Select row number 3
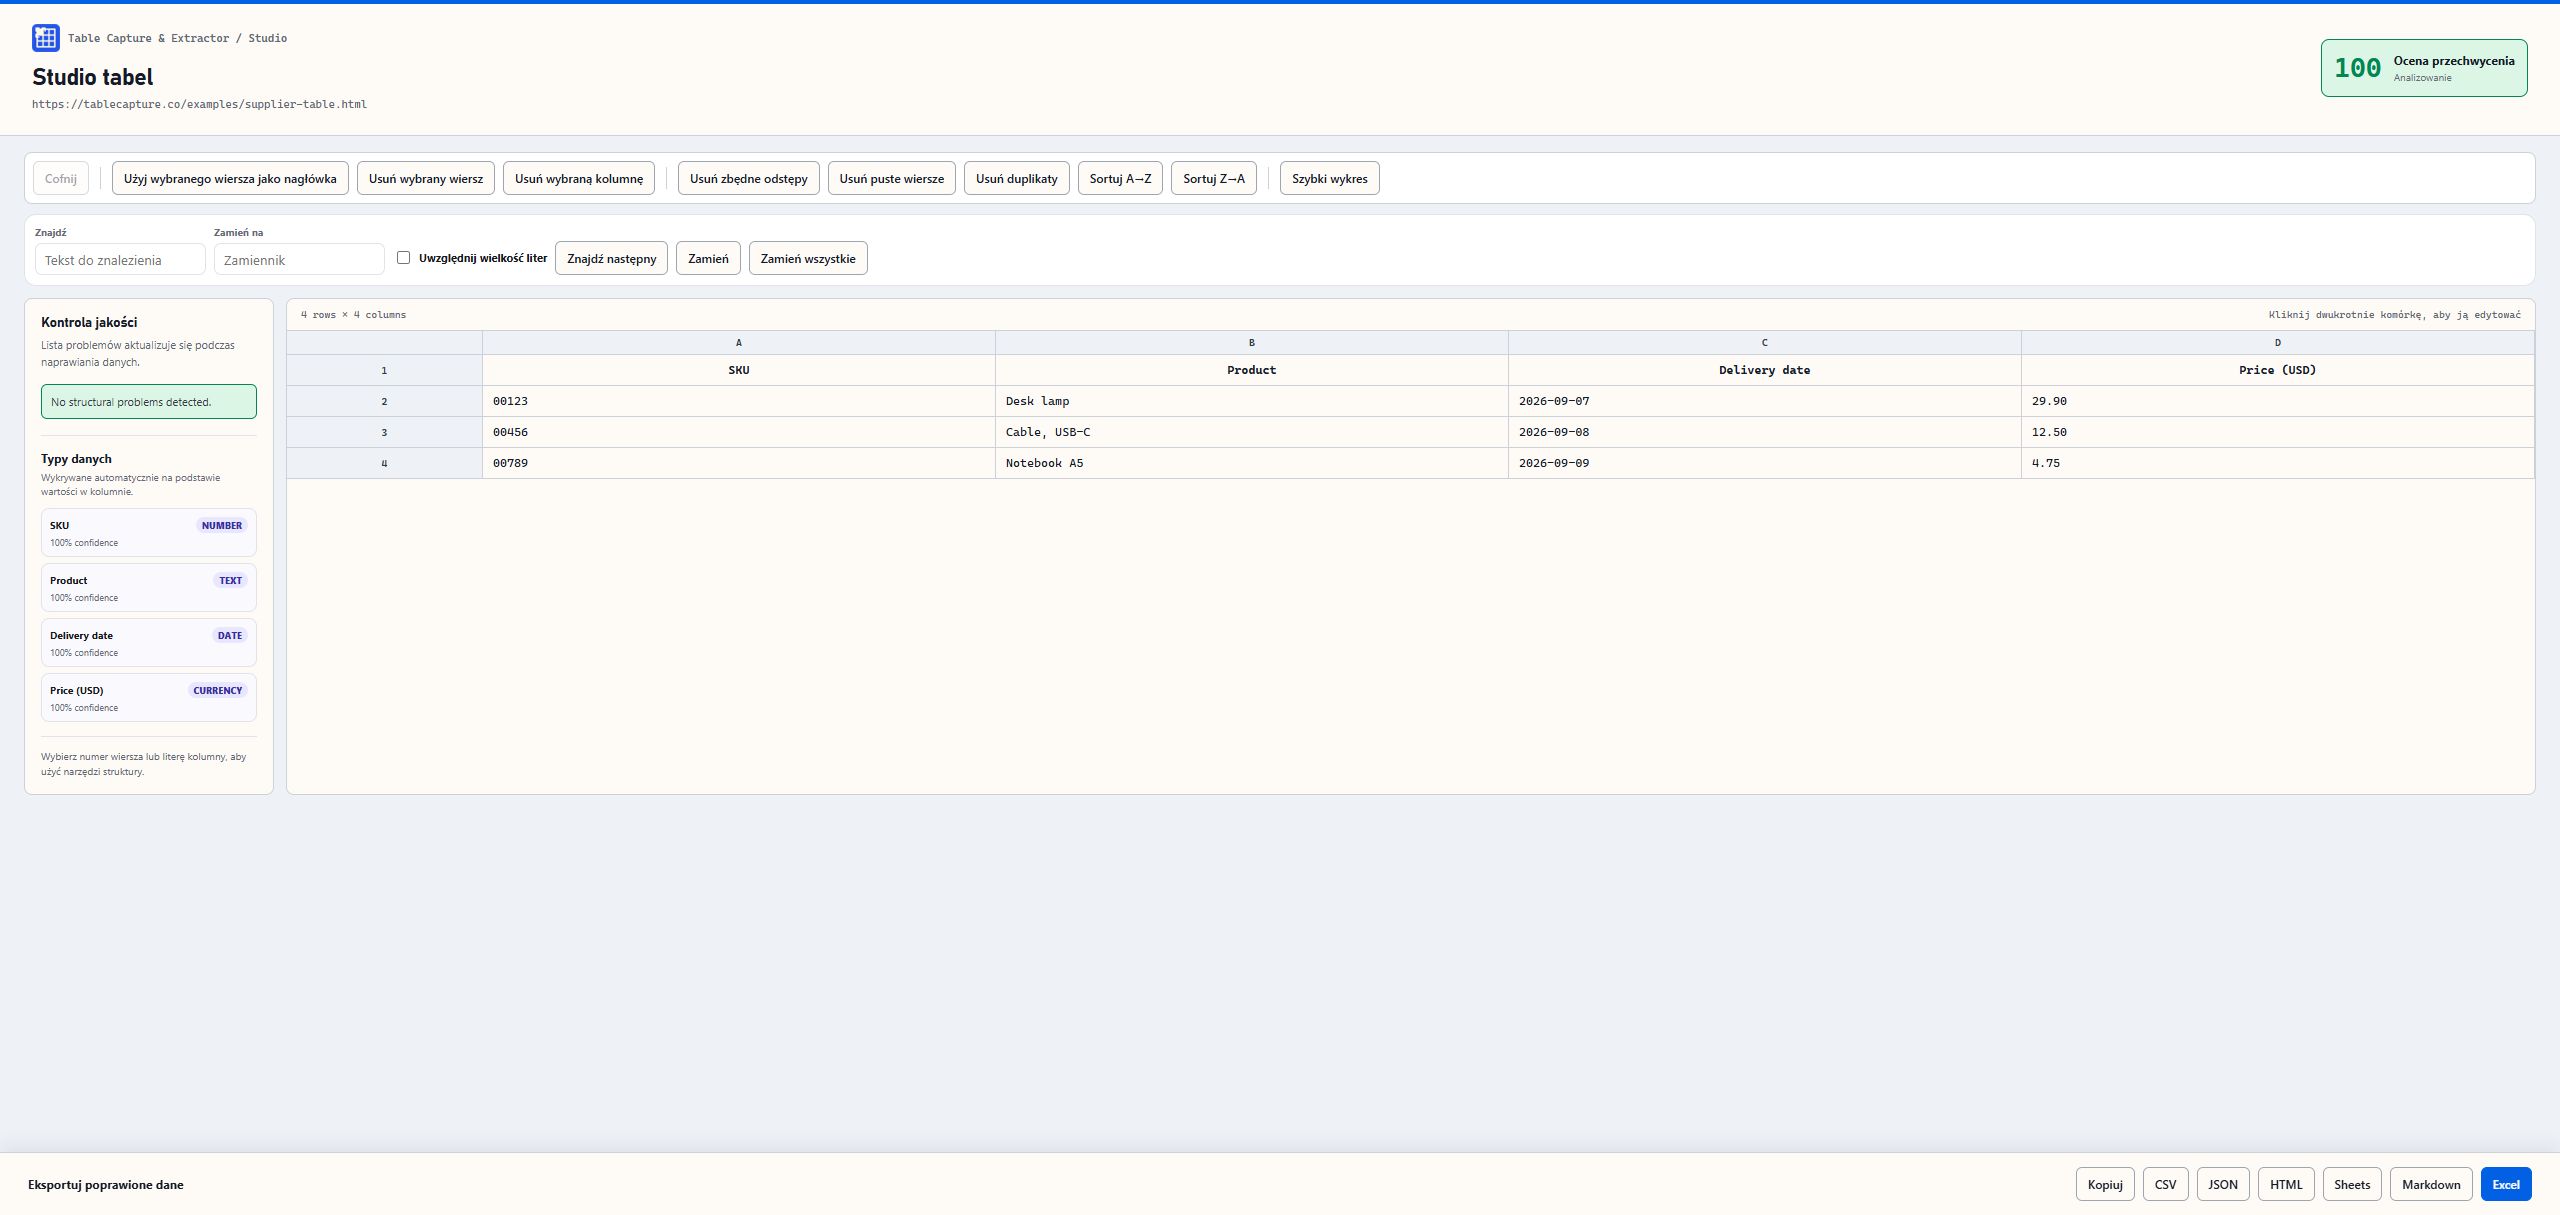 coord(384,433)
